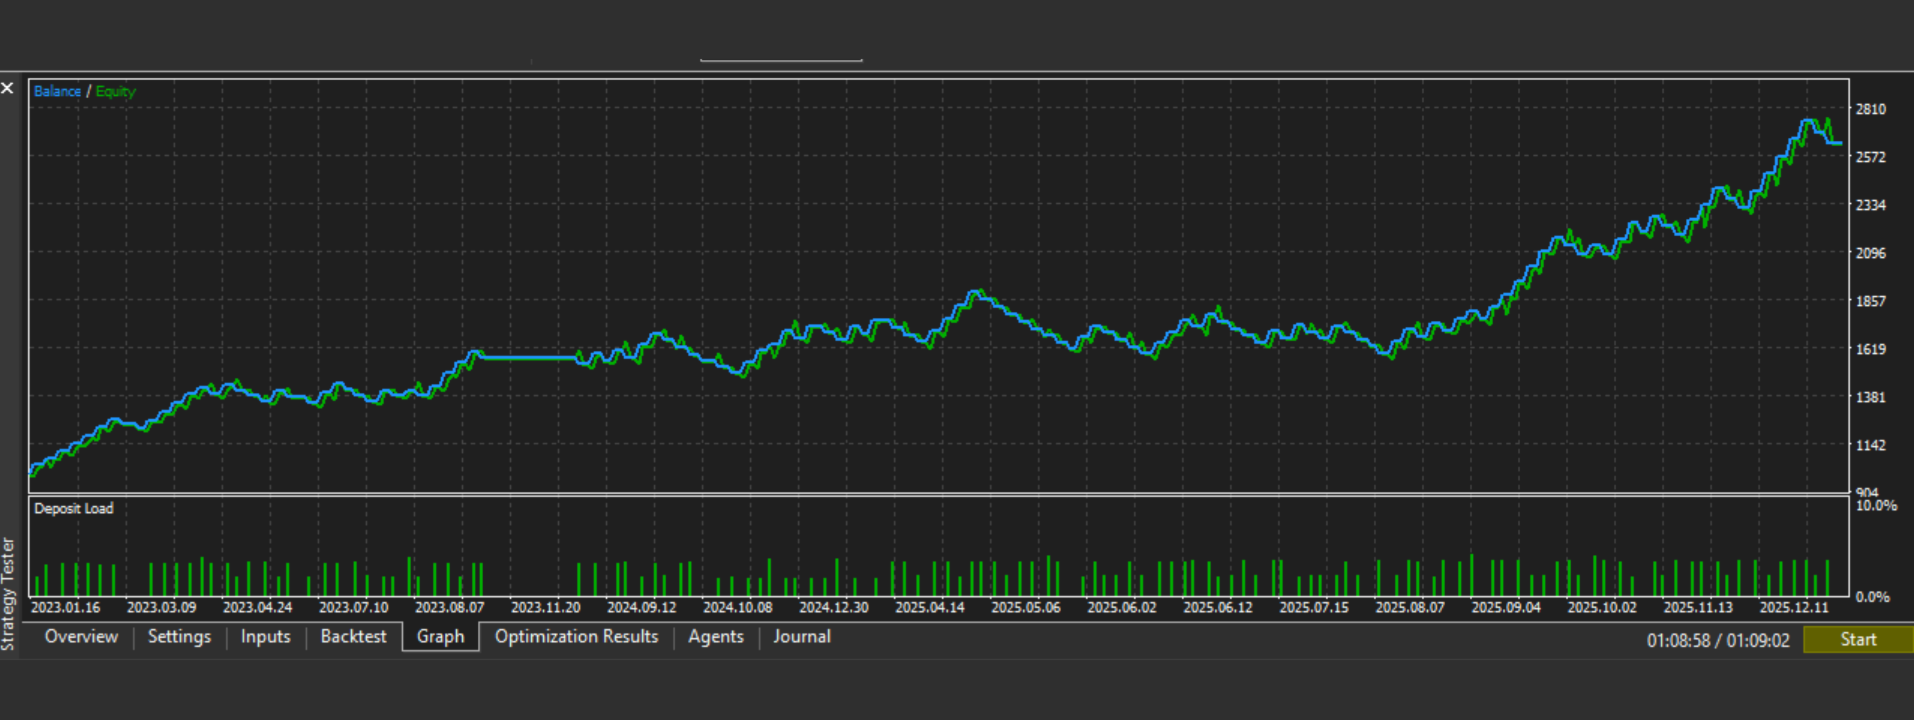
Task: Show the Agents tab
Action: click(x=715, y=637)
